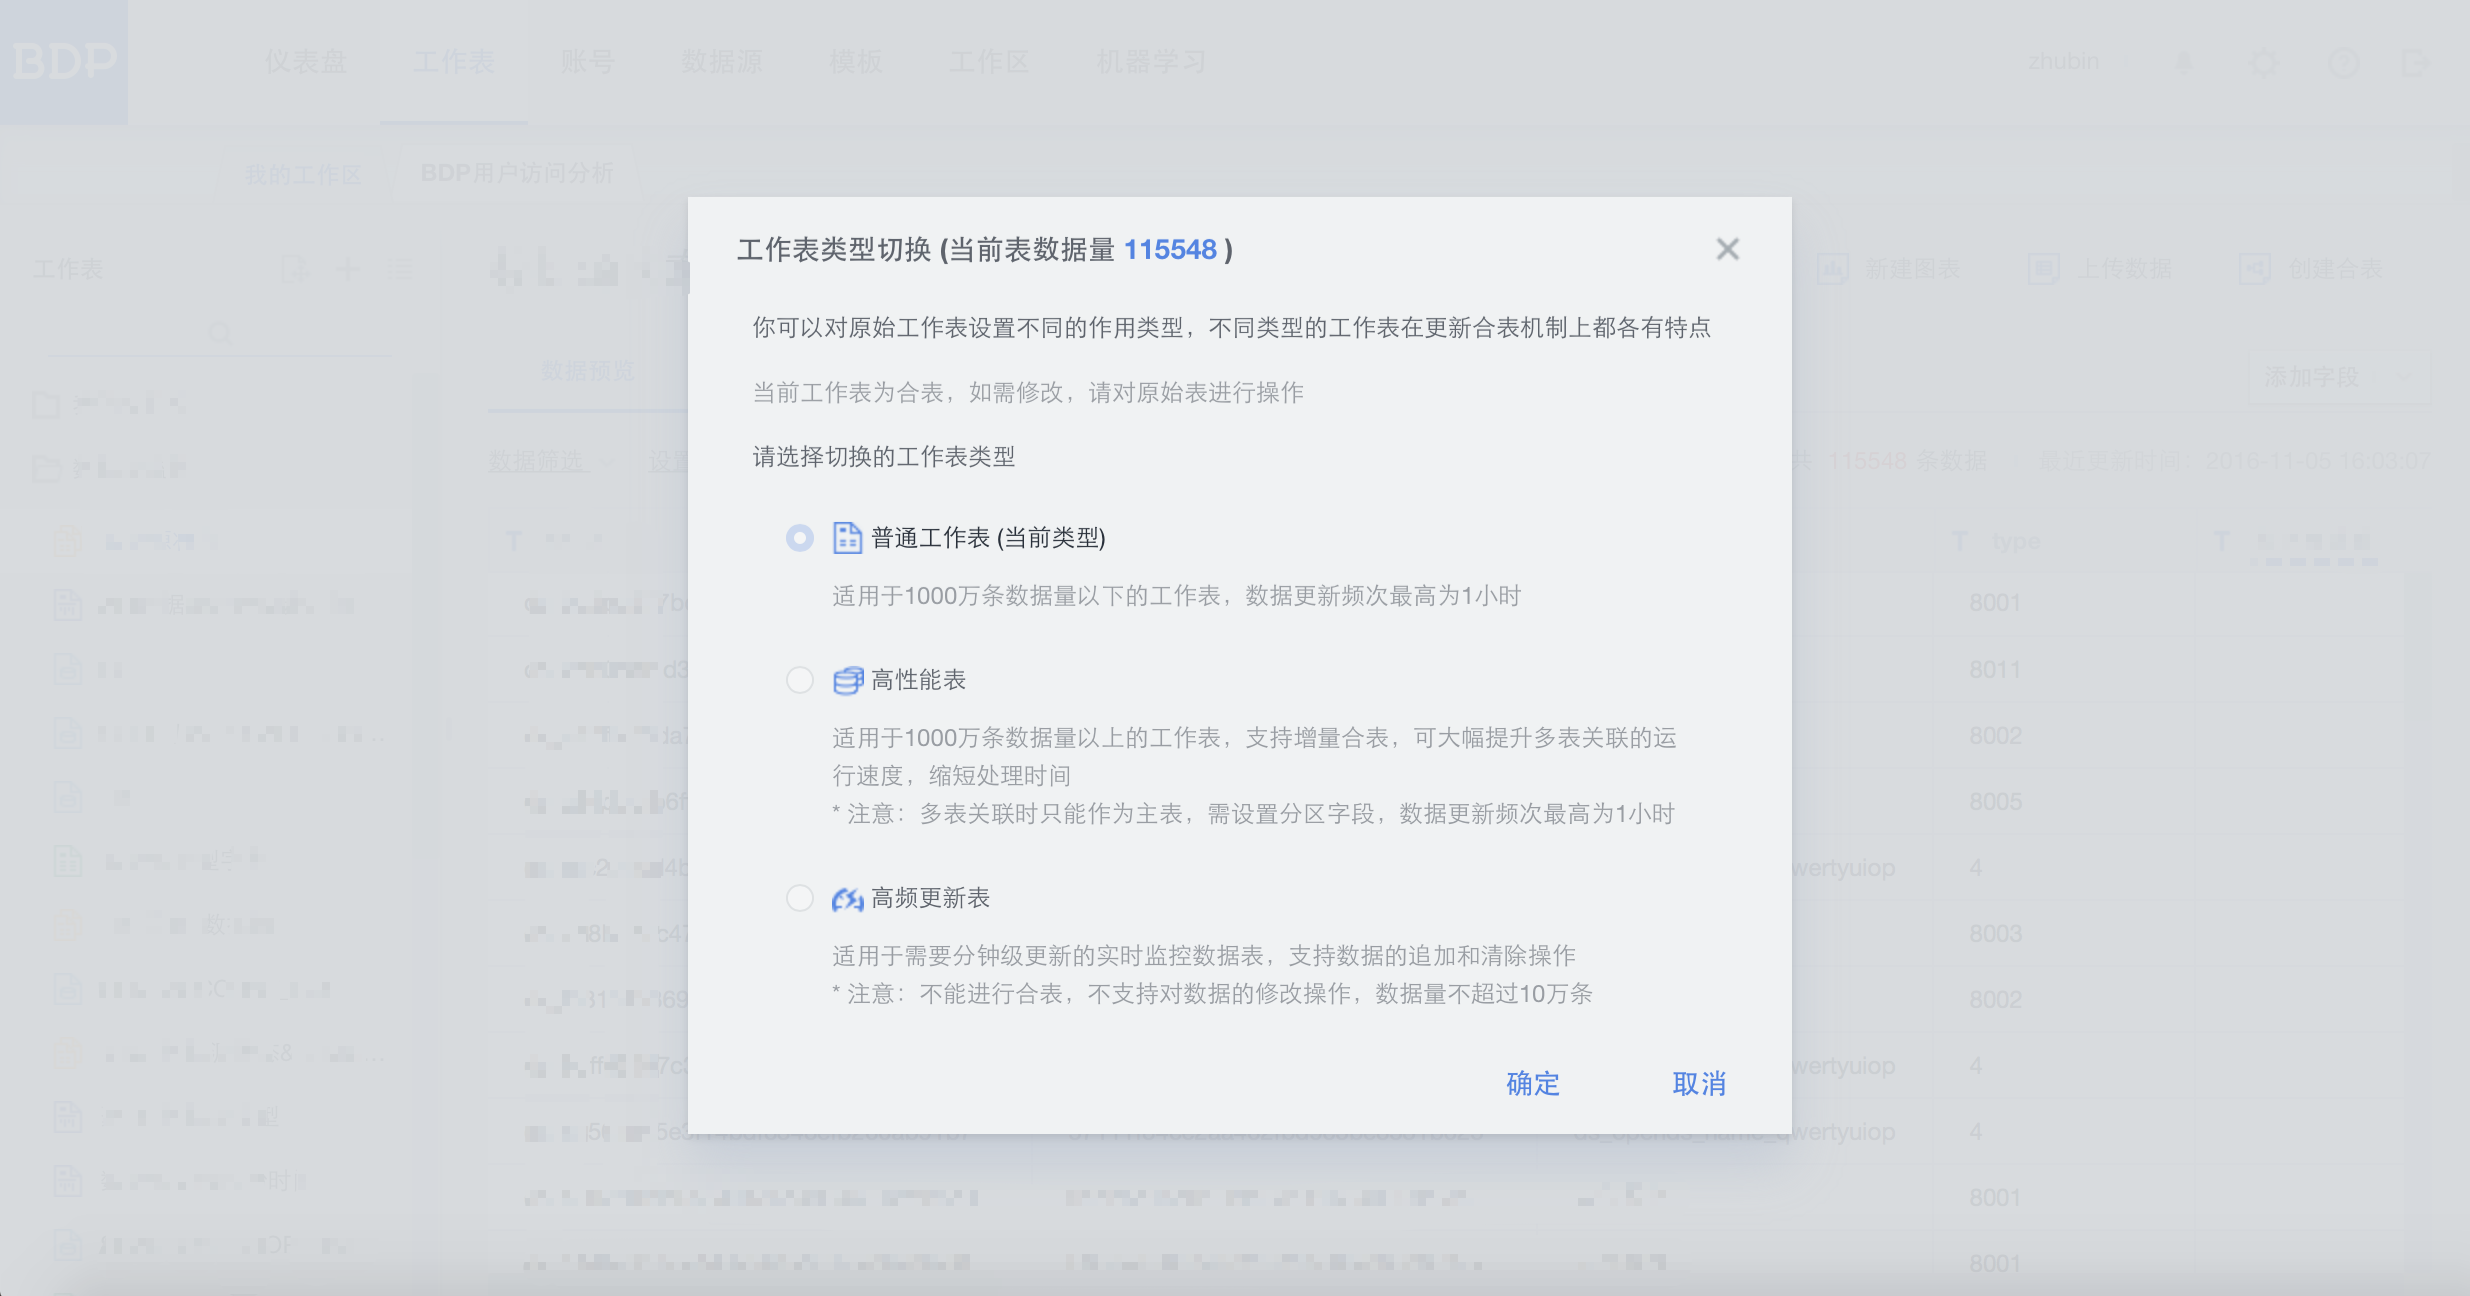Screen dimensions: 2470x1296
Task: Click the type column header
Action: 2015,541
